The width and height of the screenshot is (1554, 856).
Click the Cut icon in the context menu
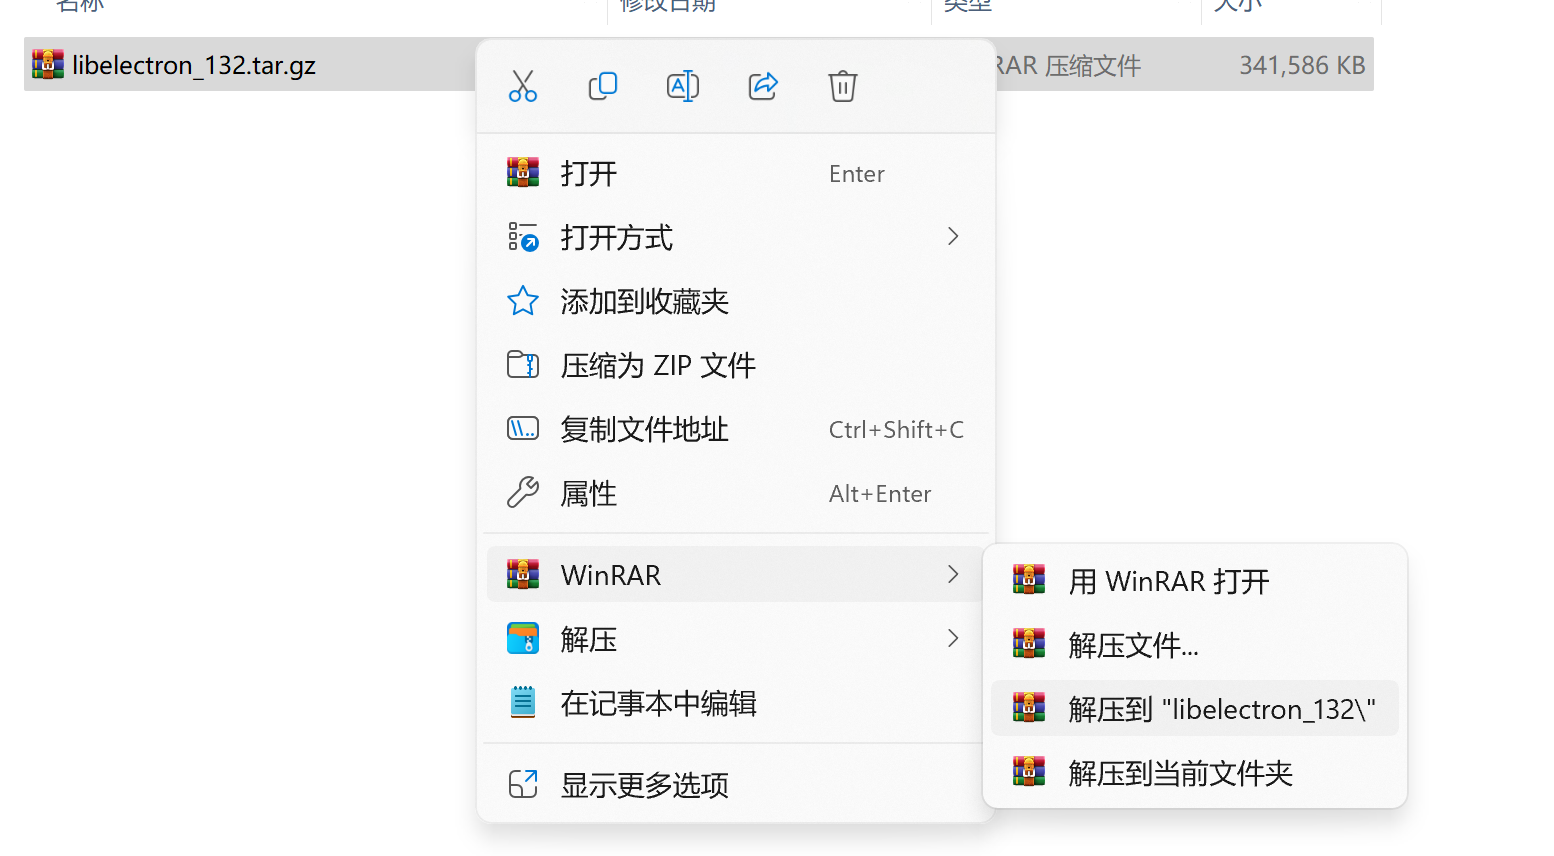[523, 86]
